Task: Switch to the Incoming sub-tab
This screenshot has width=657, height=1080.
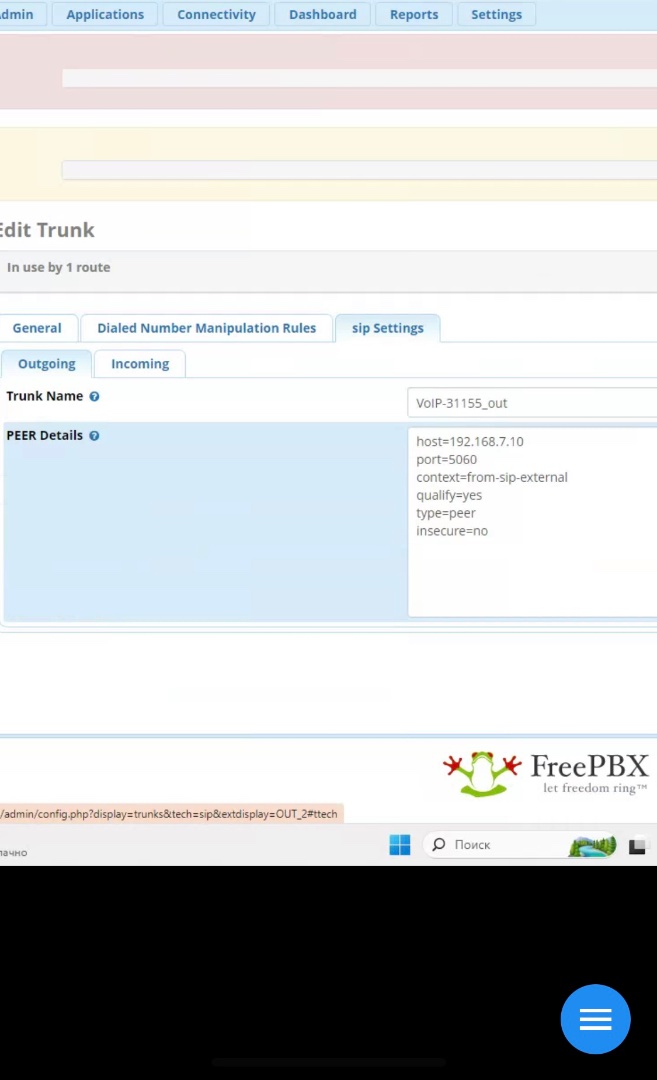Action: click(140, 364)
